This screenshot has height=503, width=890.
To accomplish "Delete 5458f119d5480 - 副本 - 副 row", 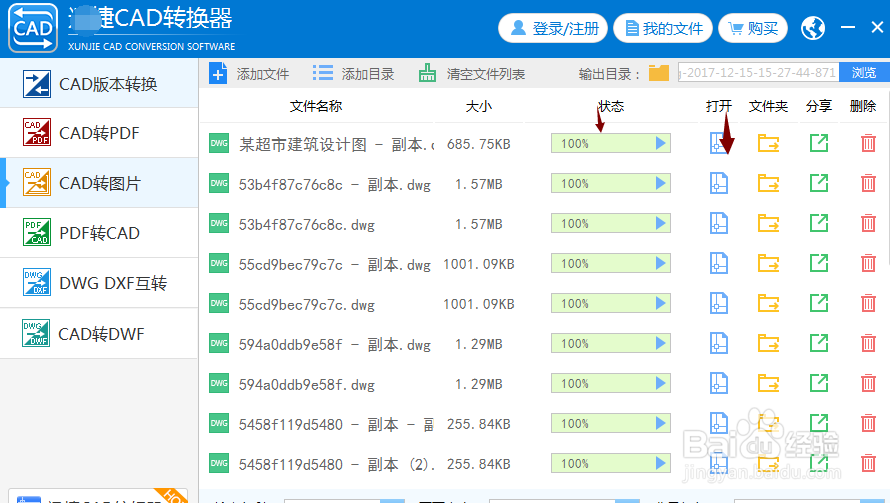I will [x=868, y=424].
